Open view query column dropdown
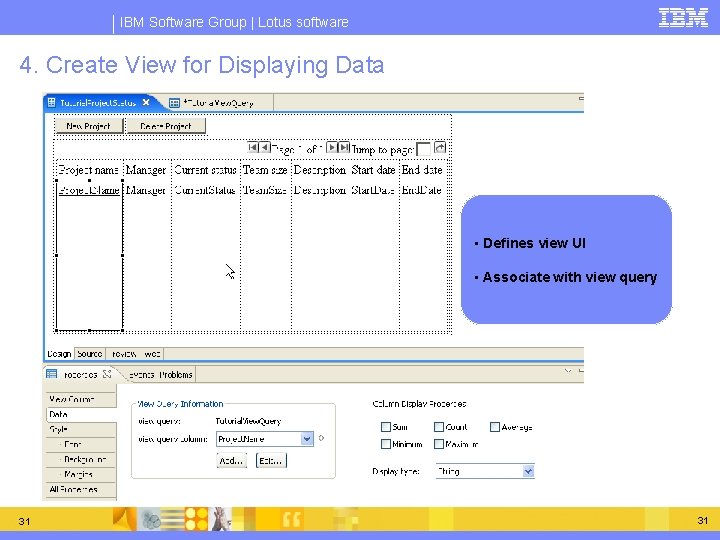 tap(307, 439)
